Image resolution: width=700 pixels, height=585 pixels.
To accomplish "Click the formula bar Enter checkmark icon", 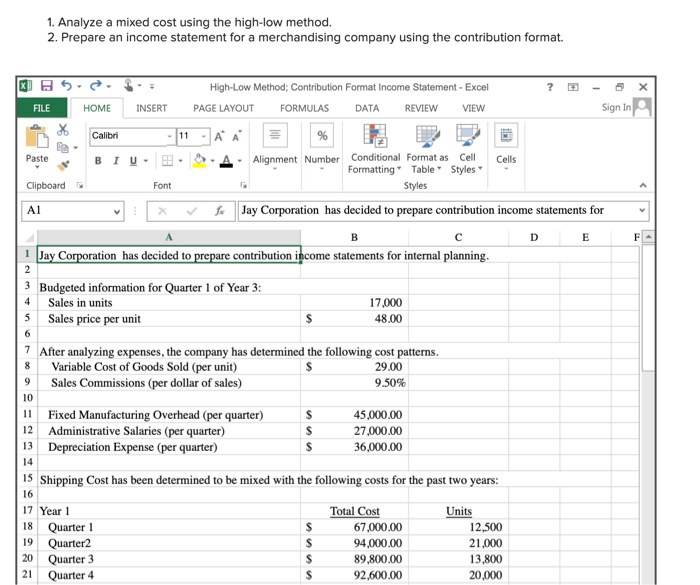I will point(192,211).
